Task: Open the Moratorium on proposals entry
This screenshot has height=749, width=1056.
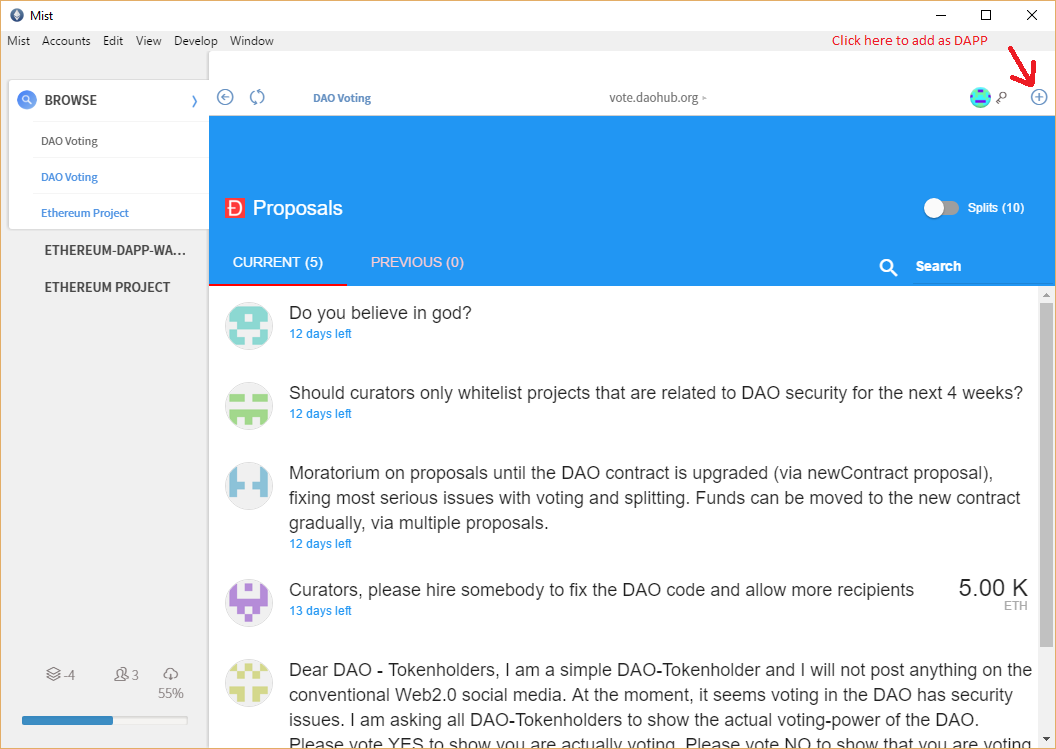Action: click(655, 498)
